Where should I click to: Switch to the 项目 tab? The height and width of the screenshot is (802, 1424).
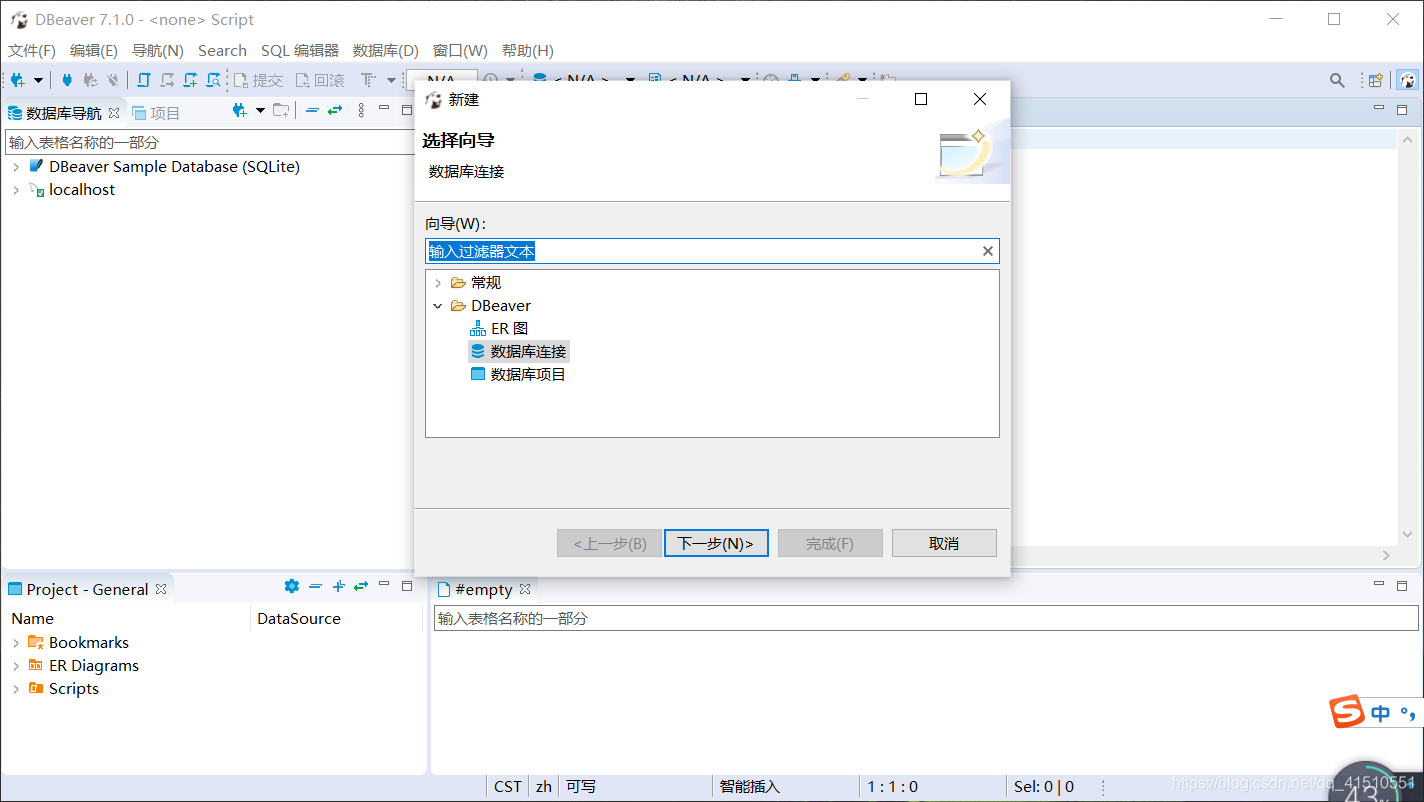click(x=167, y=112)
